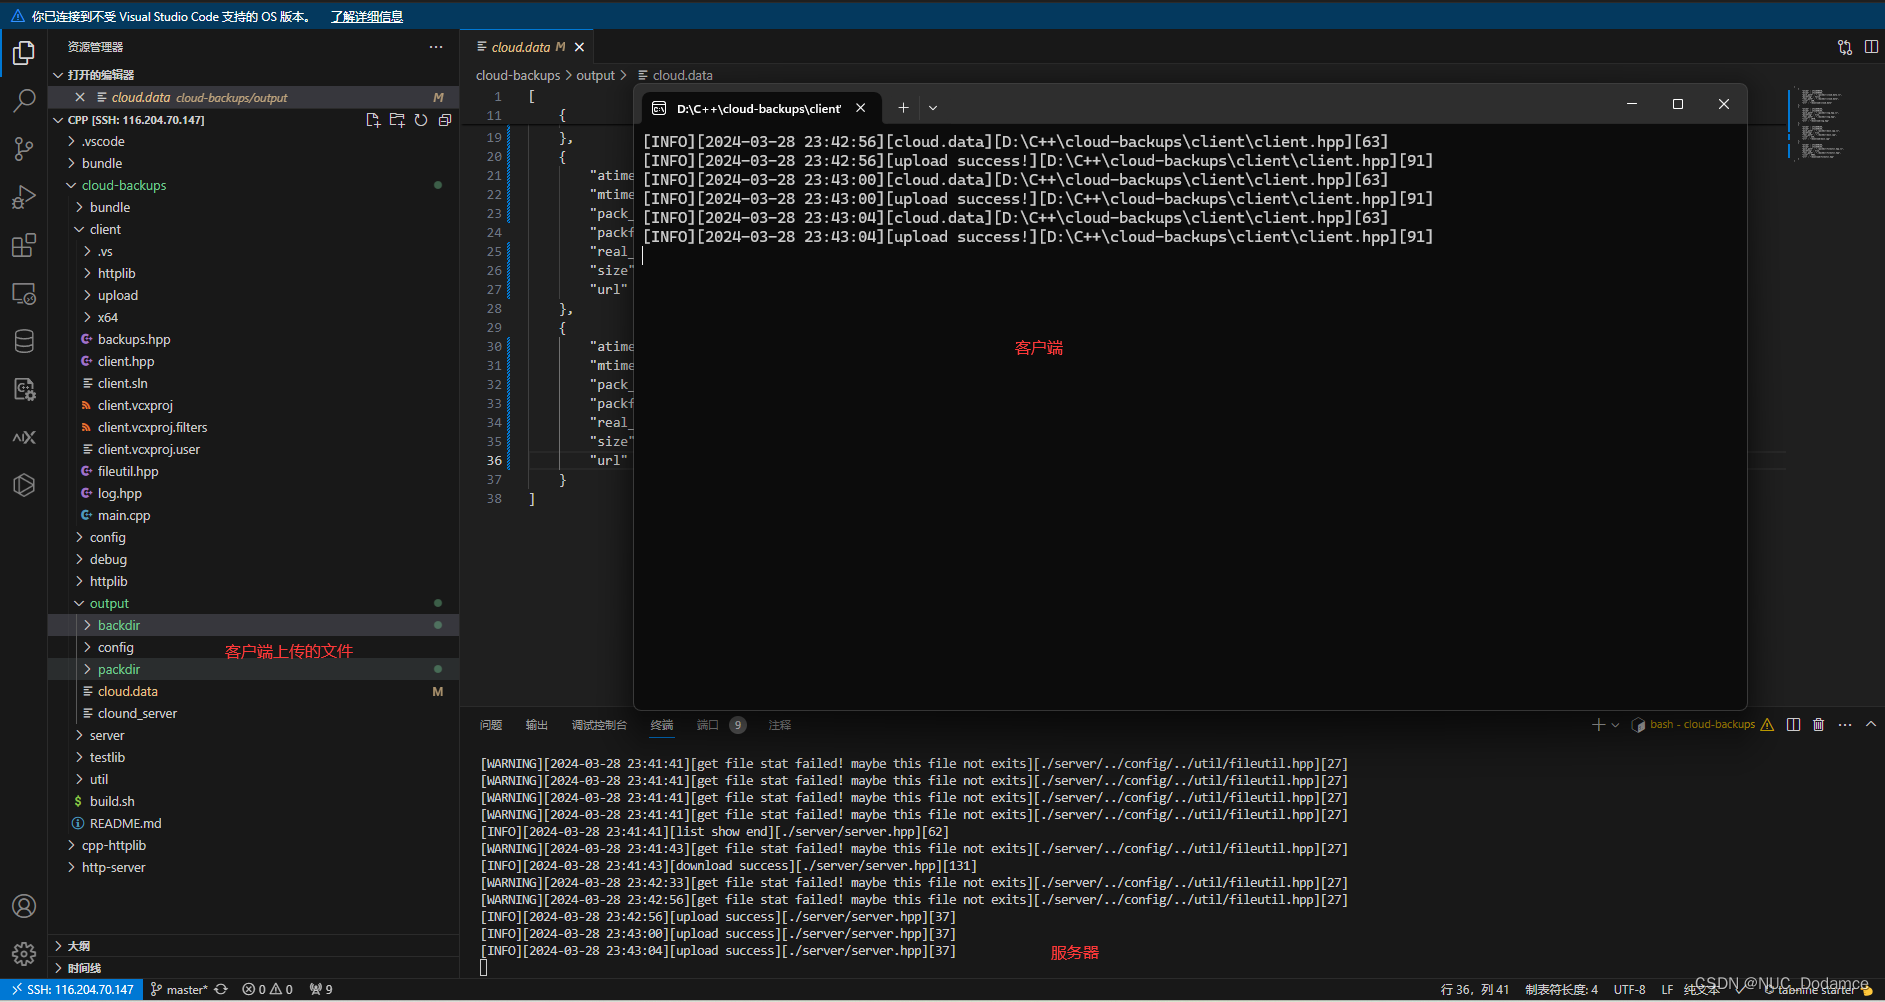Click line 36 column 41 indicator
This screenshot has height=1002, width=1885.
coord(1475,989)
